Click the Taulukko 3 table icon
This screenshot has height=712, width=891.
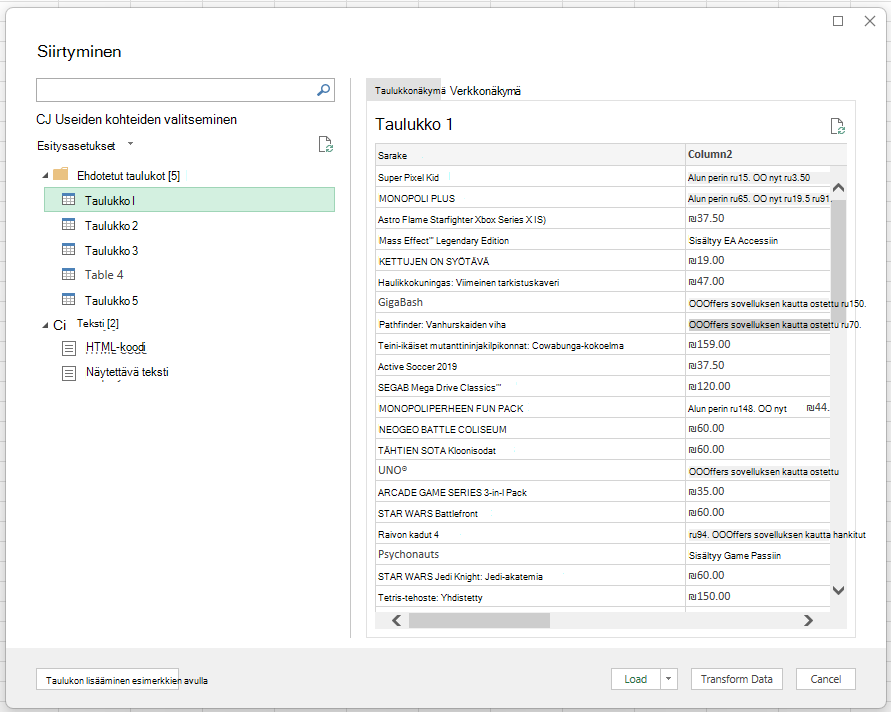point(68,249)
